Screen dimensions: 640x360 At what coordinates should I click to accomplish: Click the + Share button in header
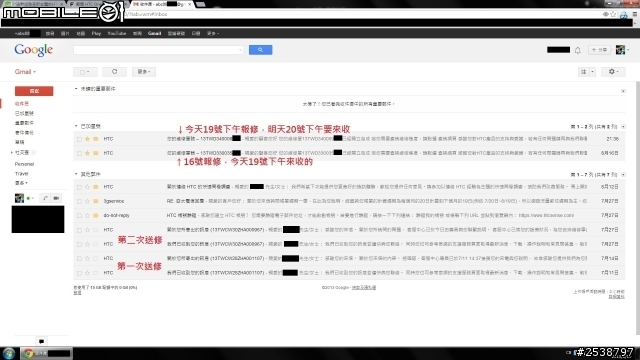point(599,50)
